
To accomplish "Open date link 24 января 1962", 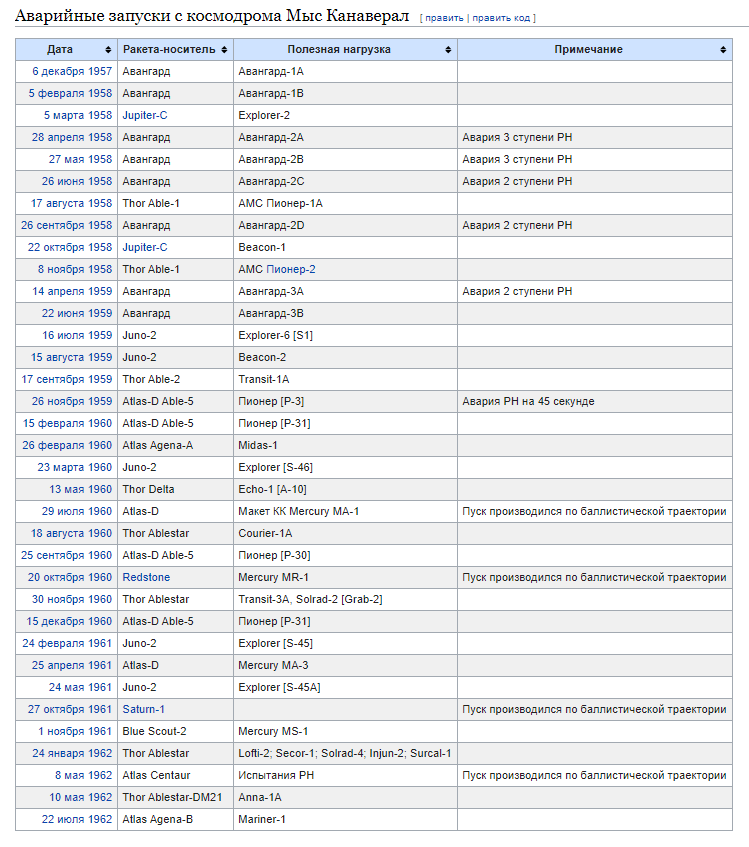I will [x=72, y=754].
